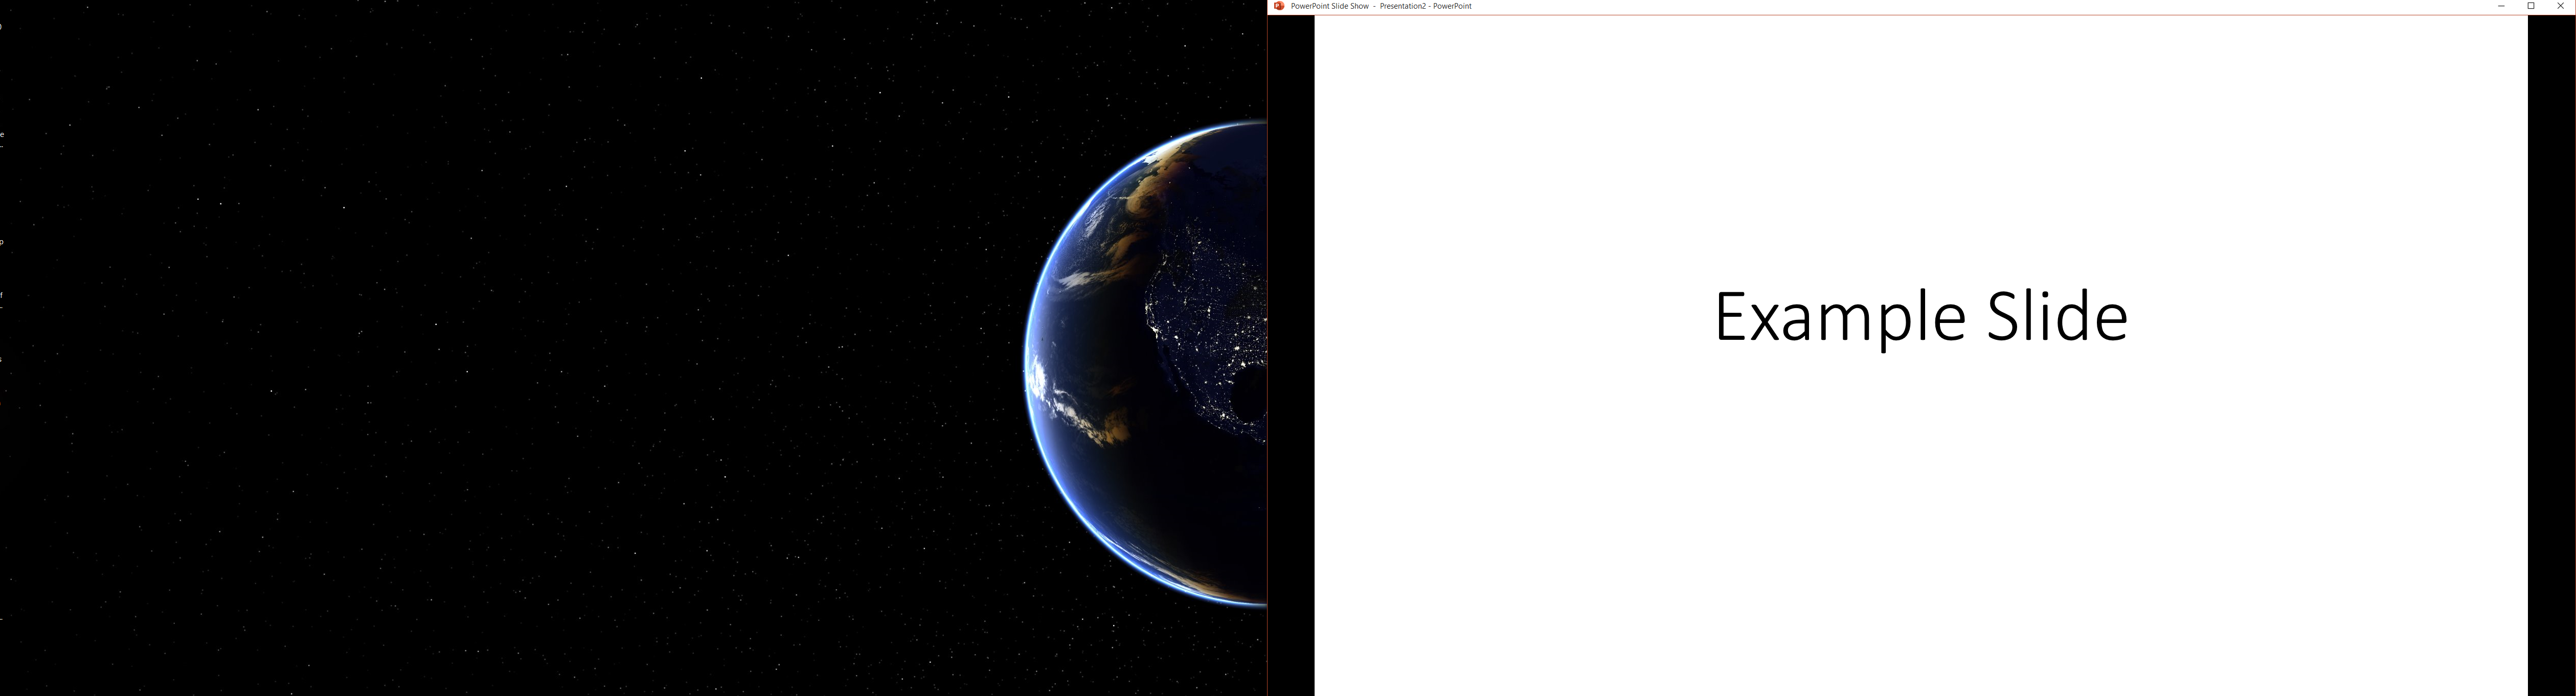The height and width of the screenshot is (696, 2576).
Task: Click the empty starry desktop background
Action: 500,350
